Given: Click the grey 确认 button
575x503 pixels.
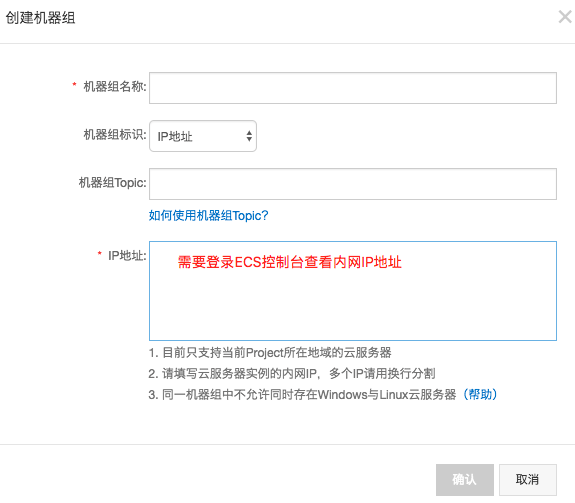Looking at the screenshot, I should tap(465, 480).
